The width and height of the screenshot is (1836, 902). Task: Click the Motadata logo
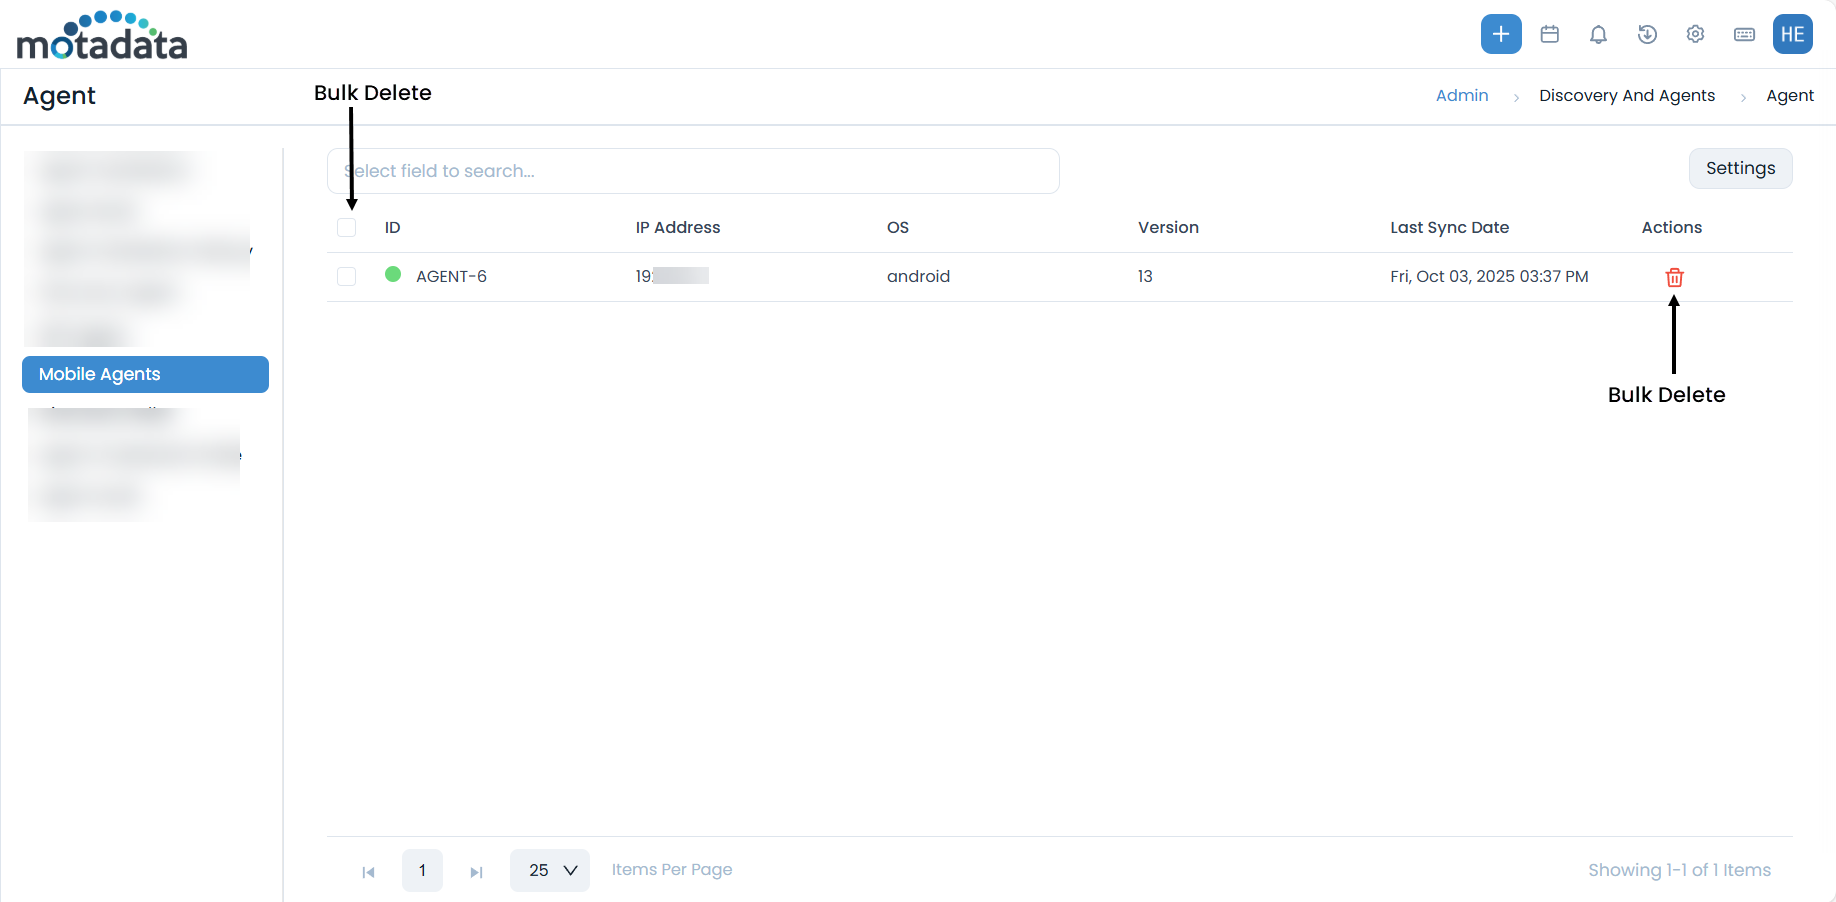click(x=102, y=36)
